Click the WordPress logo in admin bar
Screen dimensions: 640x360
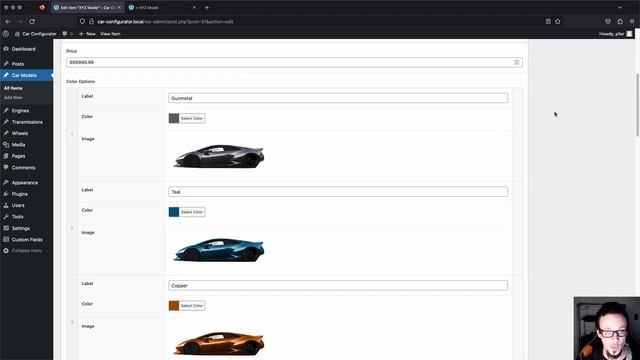6,34
